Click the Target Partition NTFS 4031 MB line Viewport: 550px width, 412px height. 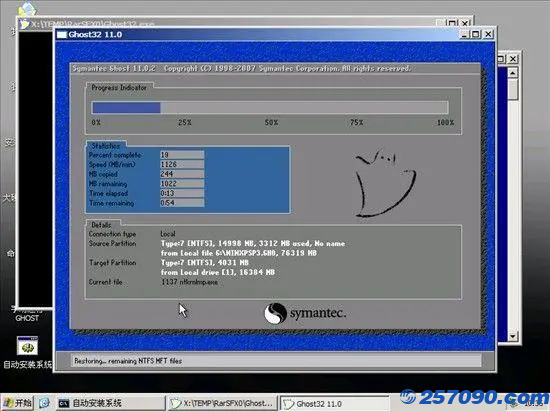pyautogui.click(x=204, y=262)
